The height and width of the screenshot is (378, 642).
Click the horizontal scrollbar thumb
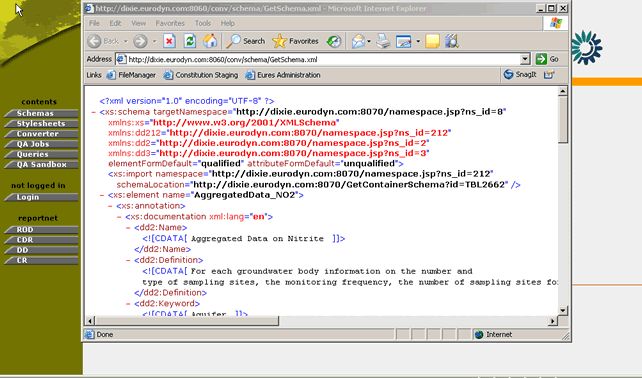tap(187, 321)
